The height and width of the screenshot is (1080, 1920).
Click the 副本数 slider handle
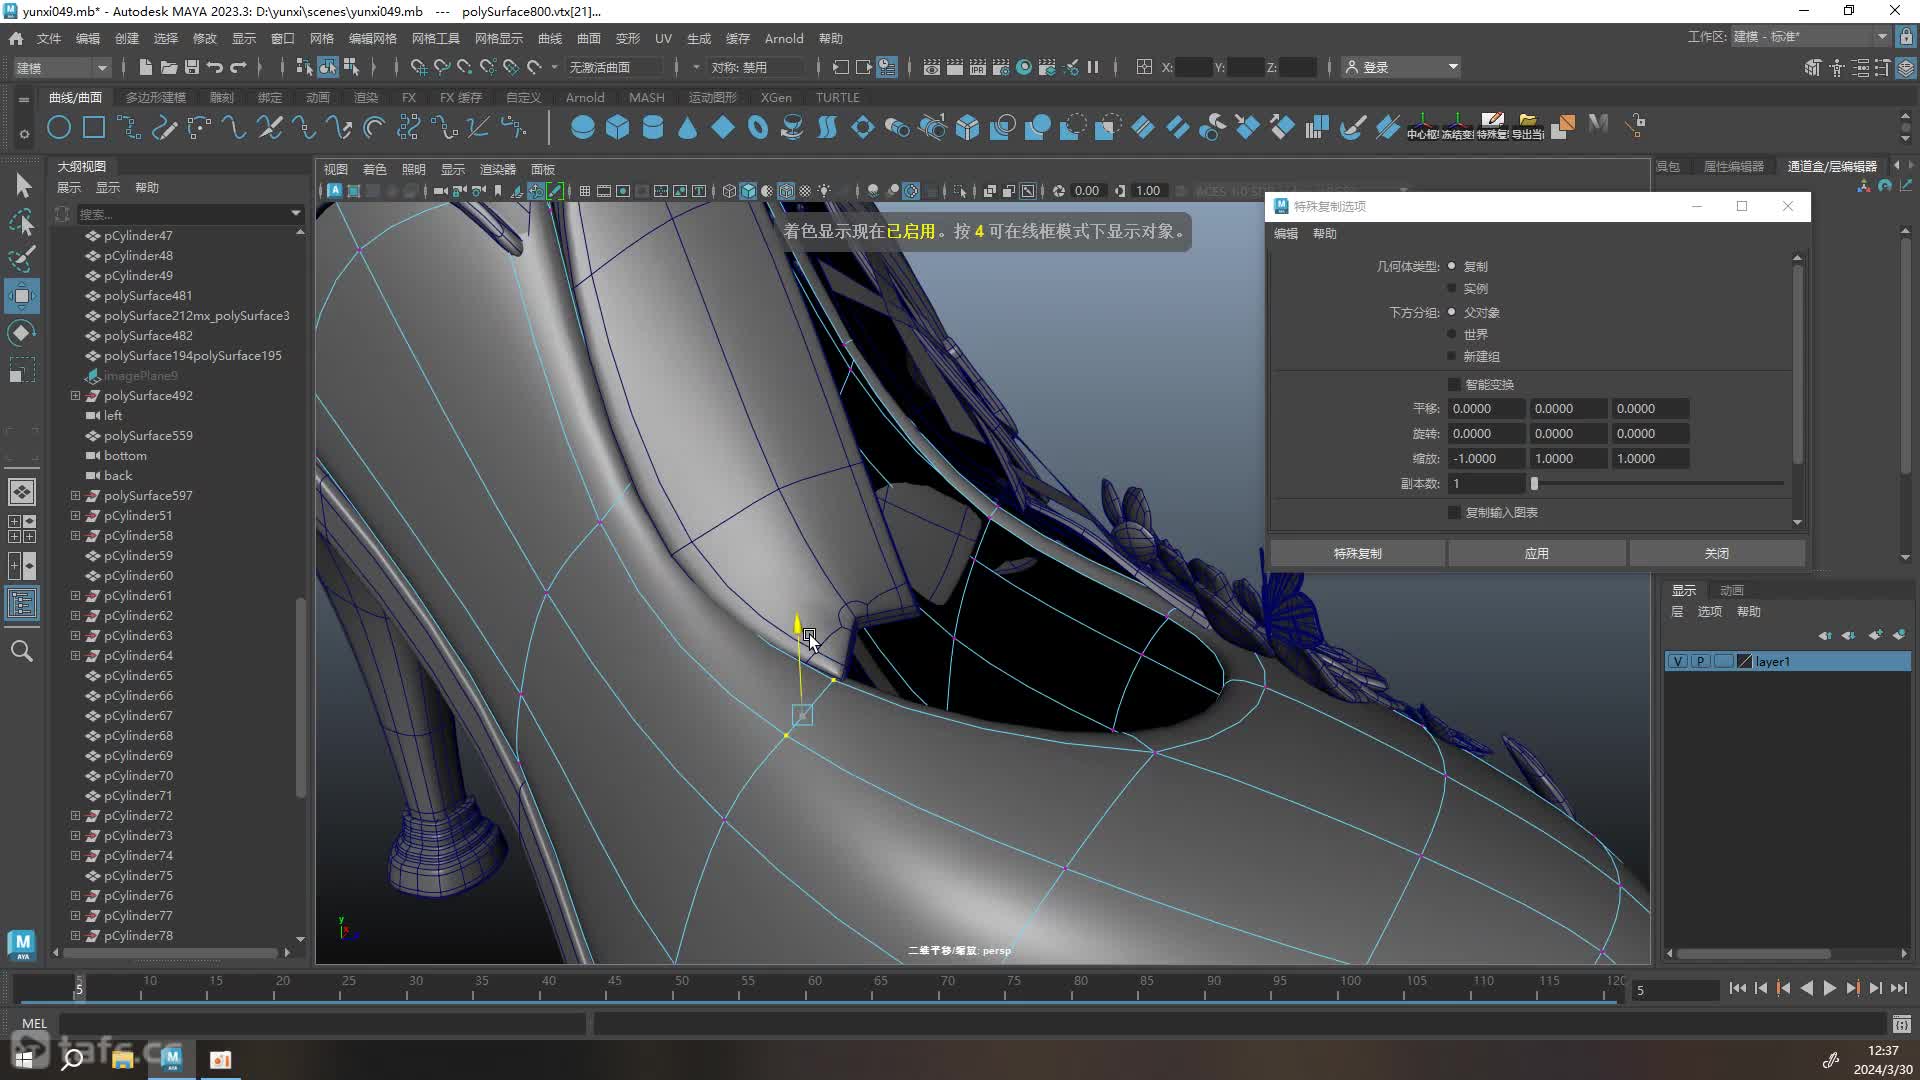point(1534,483)
